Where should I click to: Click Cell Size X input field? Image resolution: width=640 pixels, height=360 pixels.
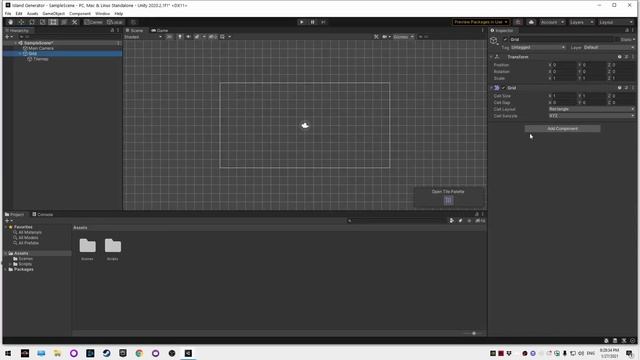click(x=564, y=96)
